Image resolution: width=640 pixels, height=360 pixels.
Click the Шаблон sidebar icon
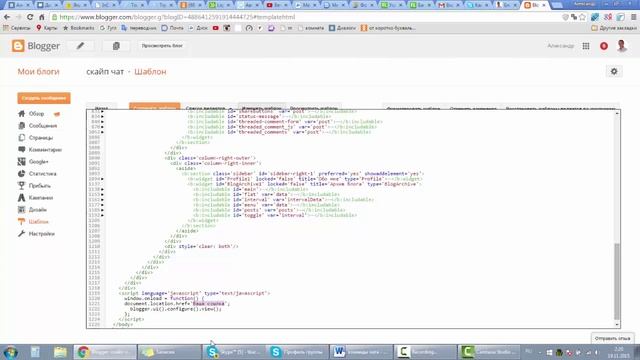pos(22,222)
